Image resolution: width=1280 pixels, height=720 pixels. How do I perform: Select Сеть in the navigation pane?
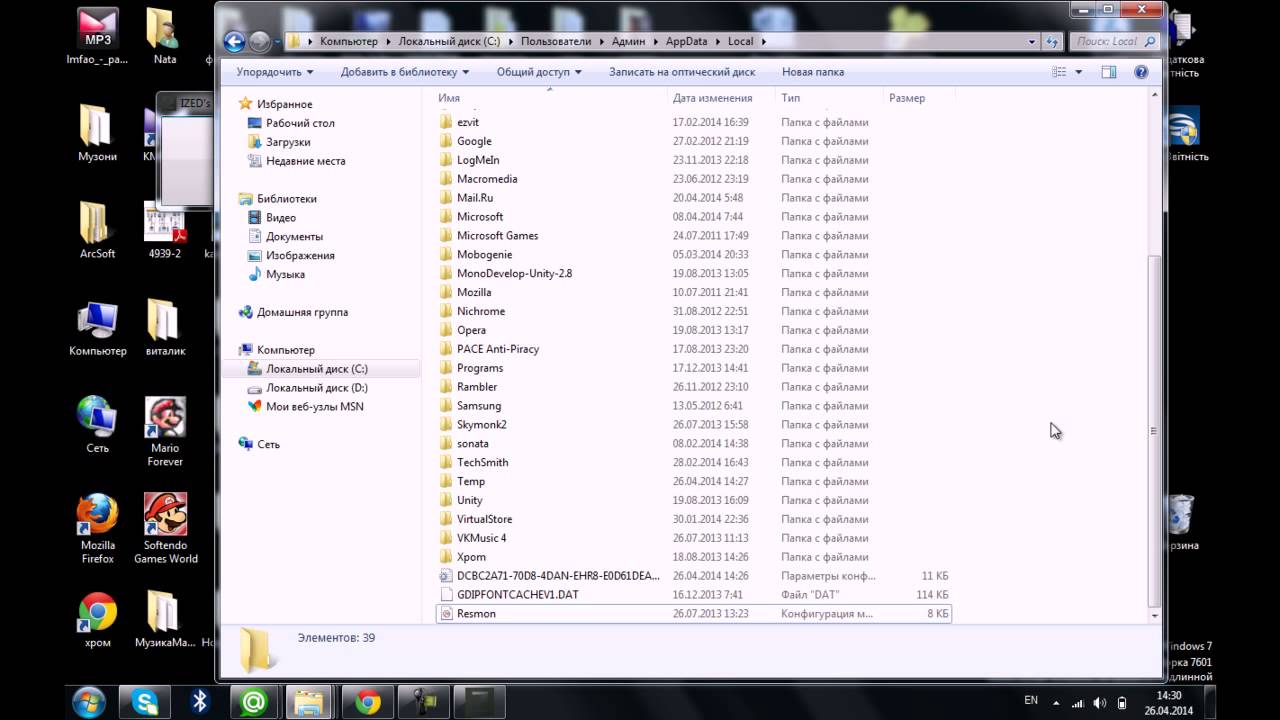point(268,444)
